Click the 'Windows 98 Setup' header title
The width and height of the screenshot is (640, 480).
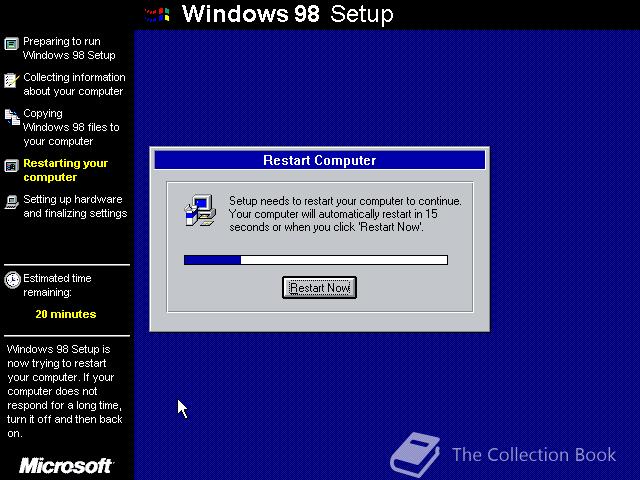[x=287, y=14]
